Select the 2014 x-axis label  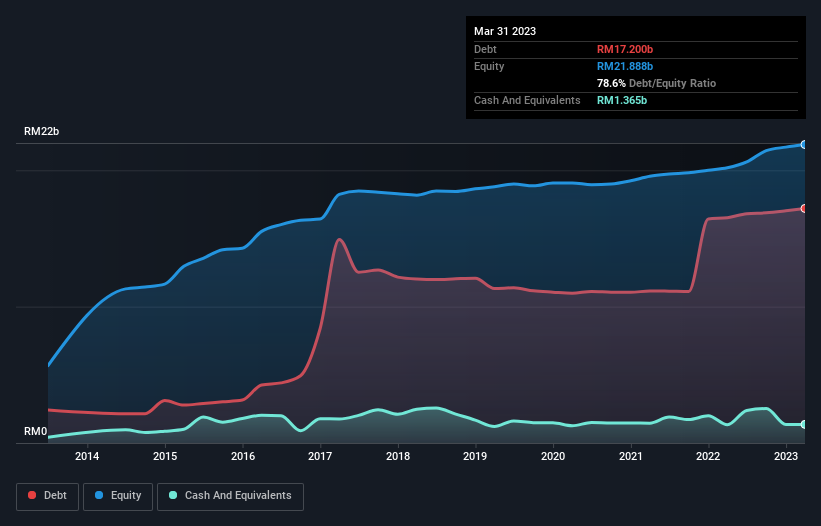click(87, 456)
